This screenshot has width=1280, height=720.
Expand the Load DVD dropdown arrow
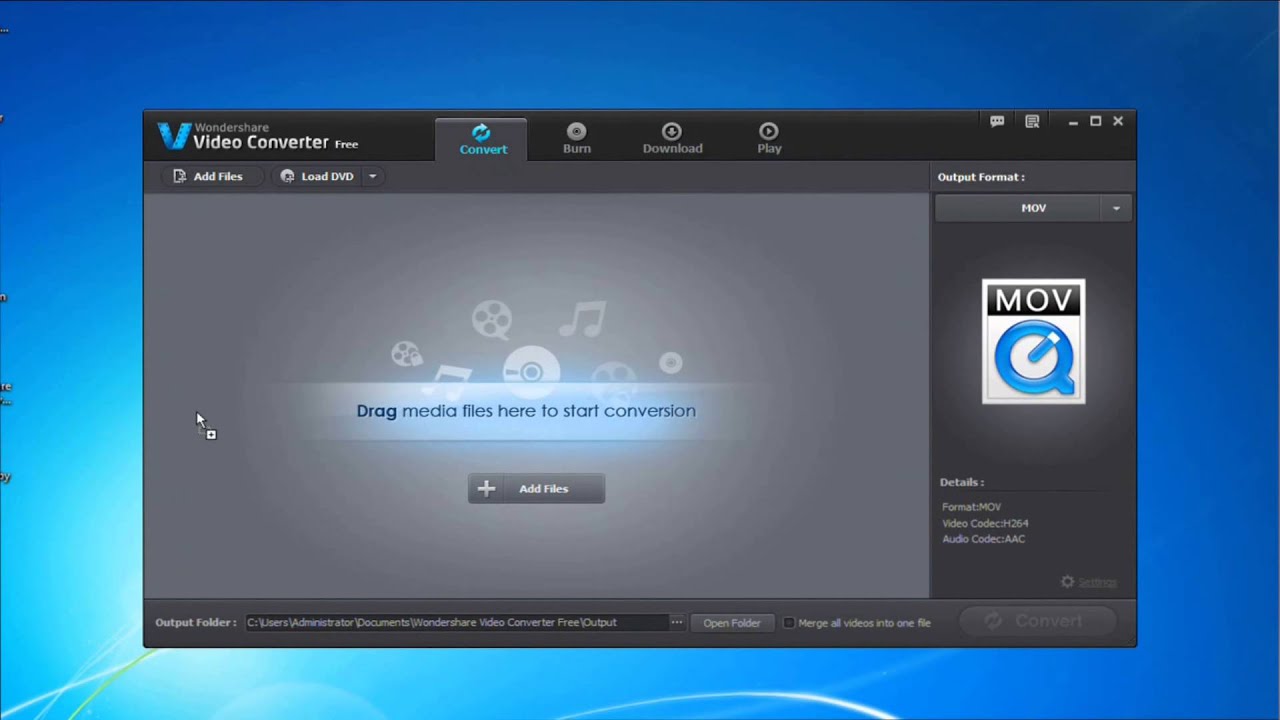pyautogui.click(x=372, y=176)
